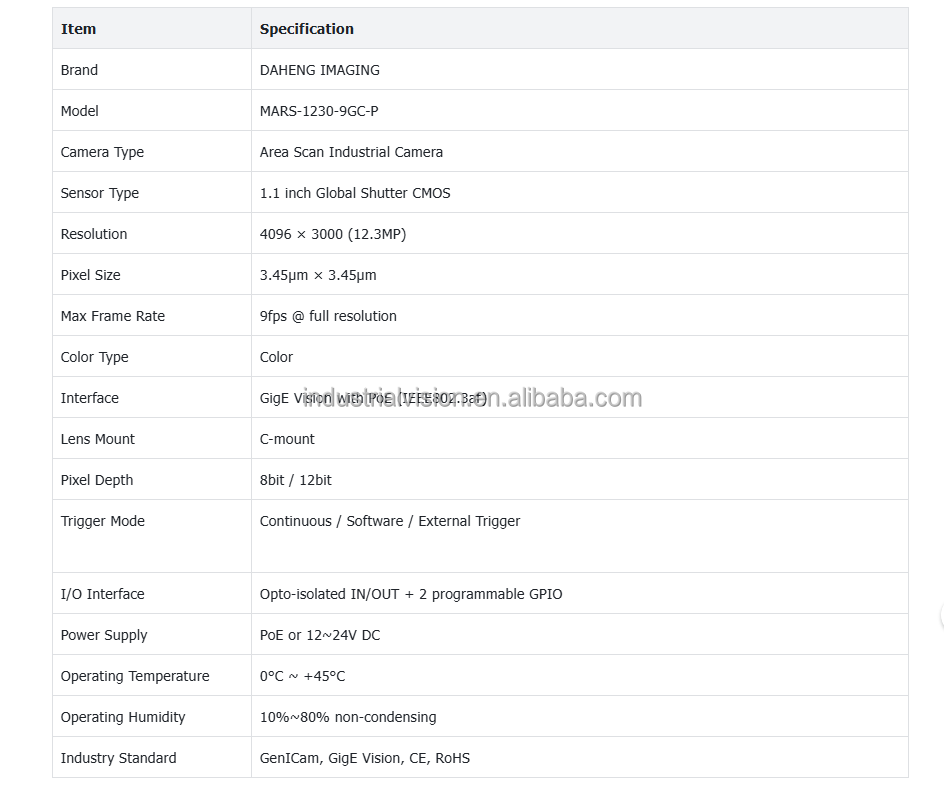Click the 'Specification' column header
The image size is (944, 792).
306,29
